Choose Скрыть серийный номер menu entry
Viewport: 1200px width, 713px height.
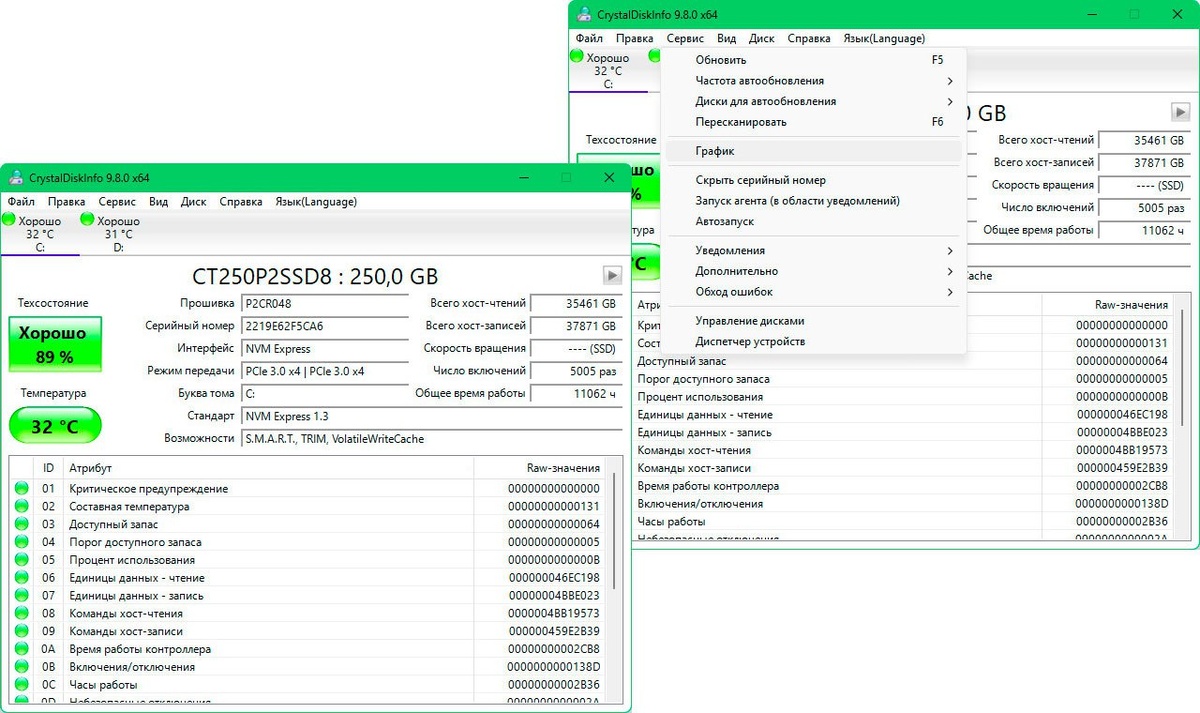tap(813, 180)
